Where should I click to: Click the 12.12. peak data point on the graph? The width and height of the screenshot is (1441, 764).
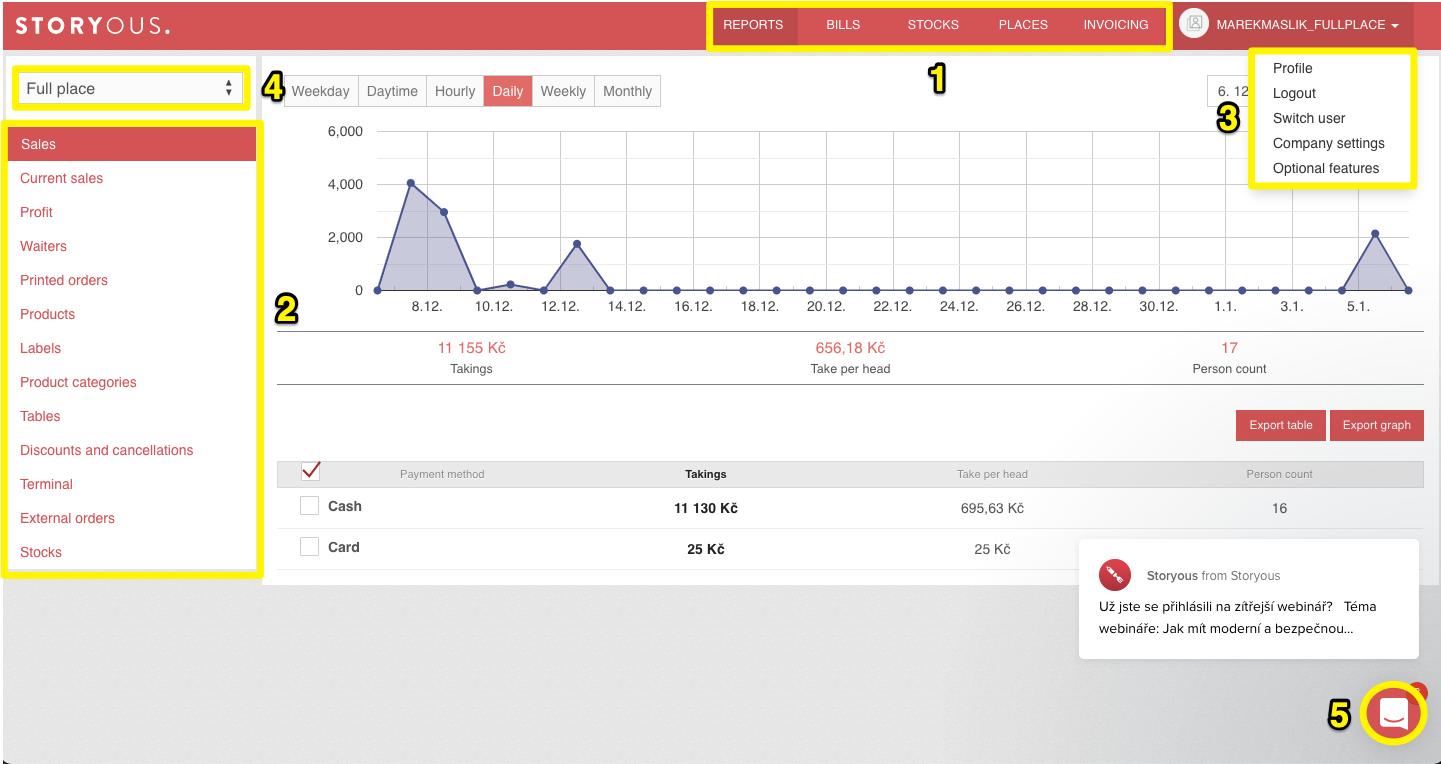coord(577,244)
